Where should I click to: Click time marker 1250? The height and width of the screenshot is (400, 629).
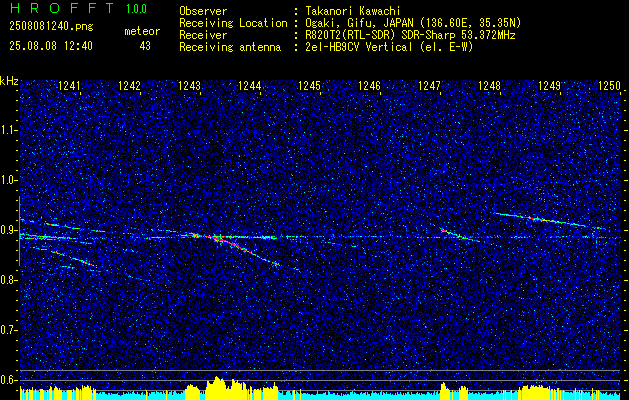609,86
